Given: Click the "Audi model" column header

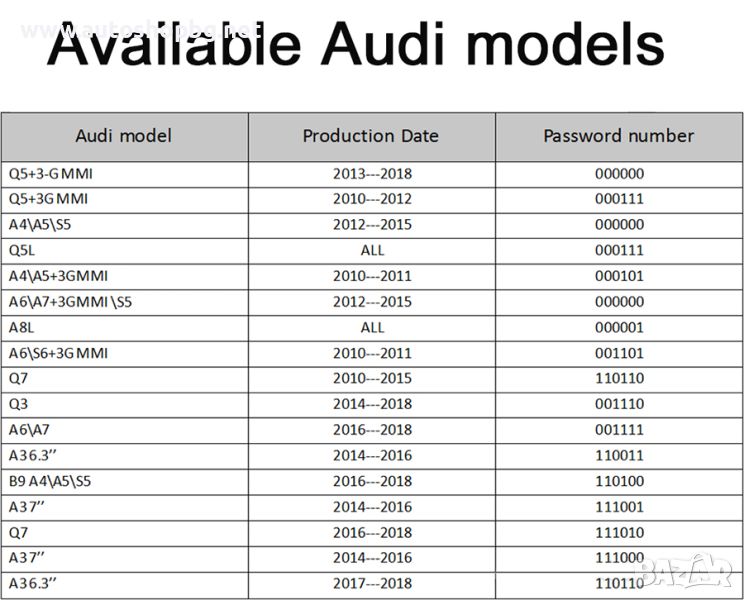Looking at the screenshot, I should tap(123, 136).
